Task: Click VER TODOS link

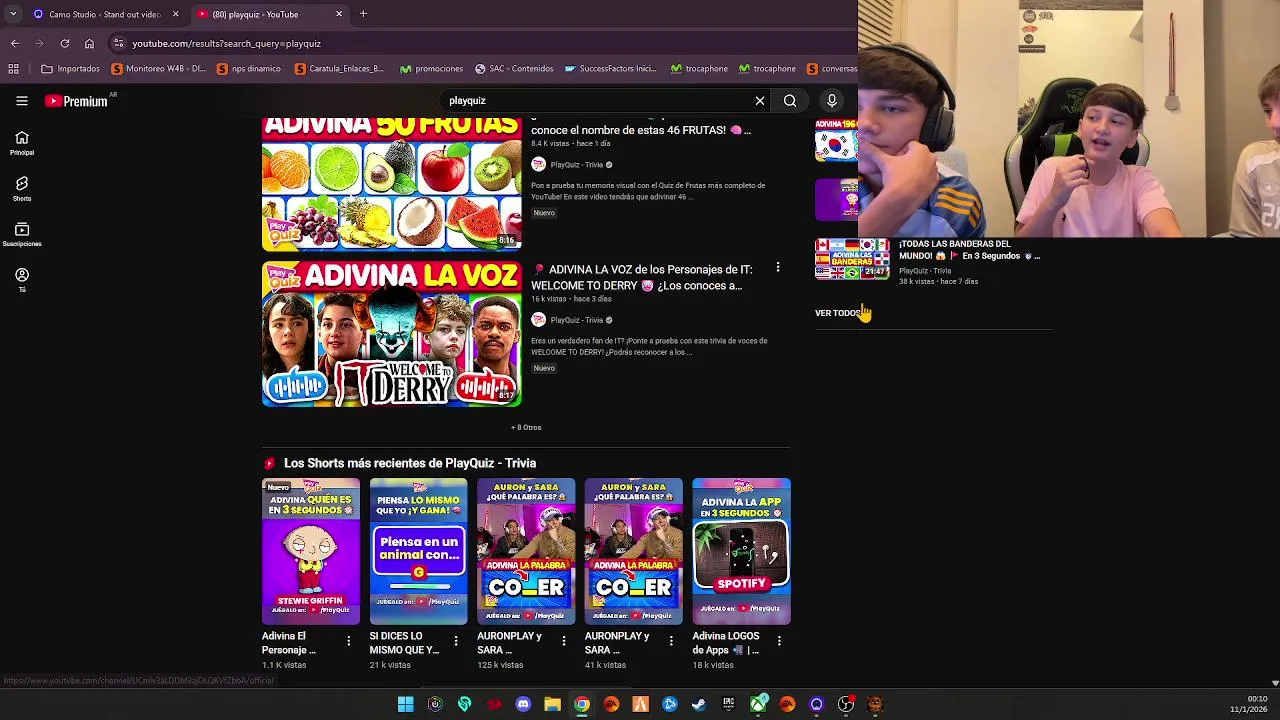Action: tap(838, 313)
